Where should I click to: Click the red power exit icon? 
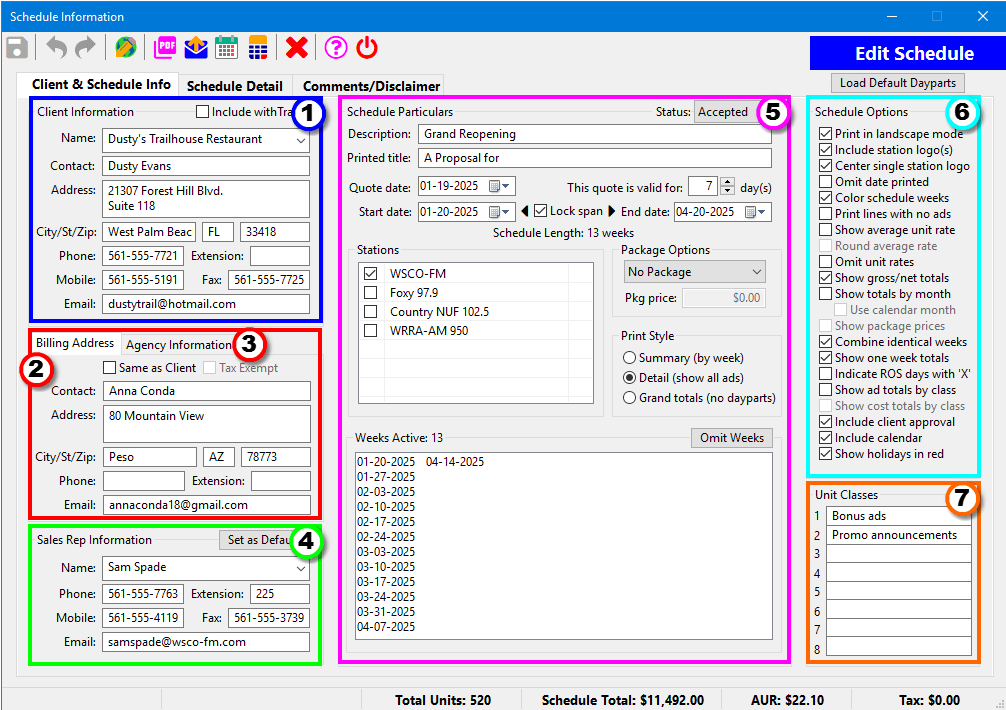[367, 48]
